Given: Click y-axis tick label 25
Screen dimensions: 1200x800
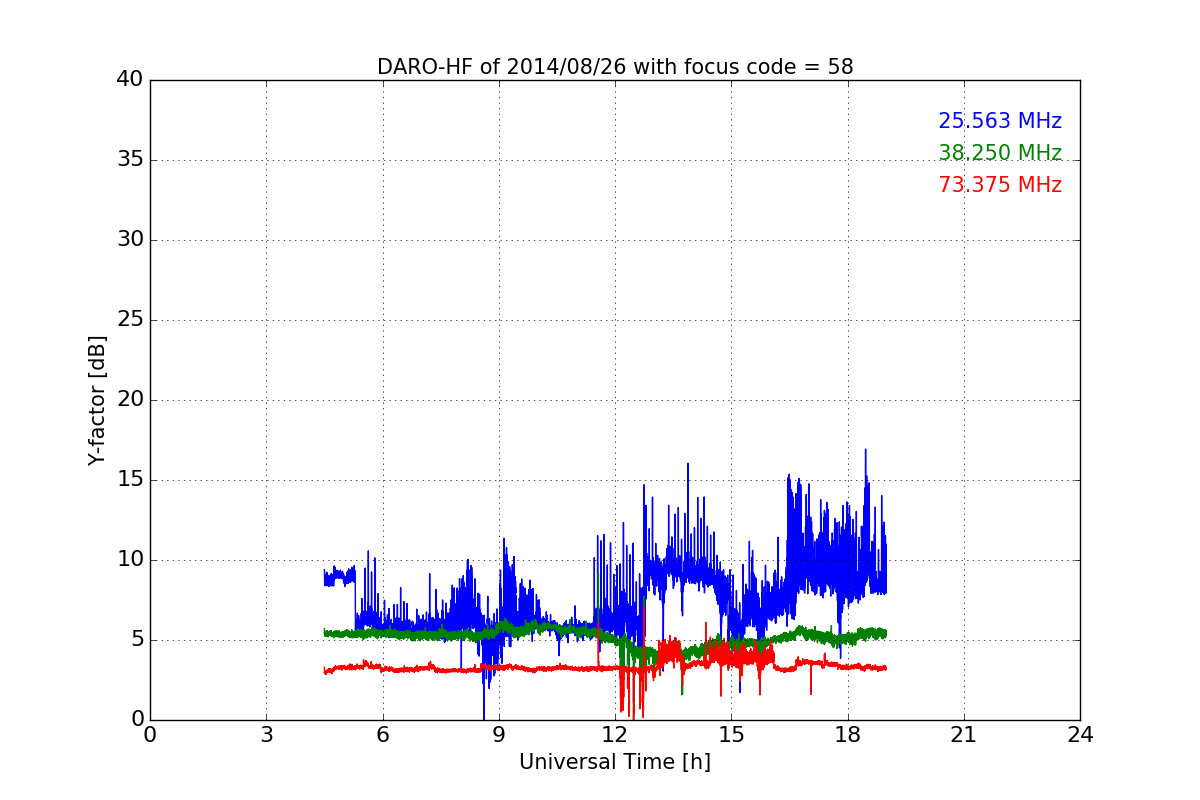Looking at the screenshot, I should click(130, 320).
